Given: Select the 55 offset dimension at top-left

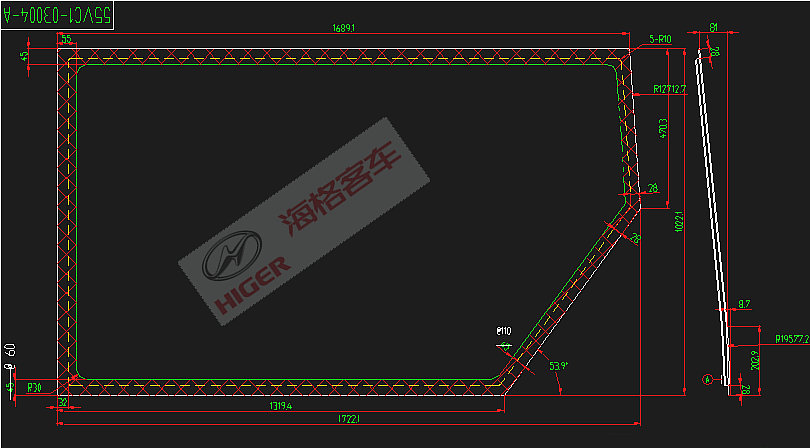Looking at the screenshot, I should (67, 39).
